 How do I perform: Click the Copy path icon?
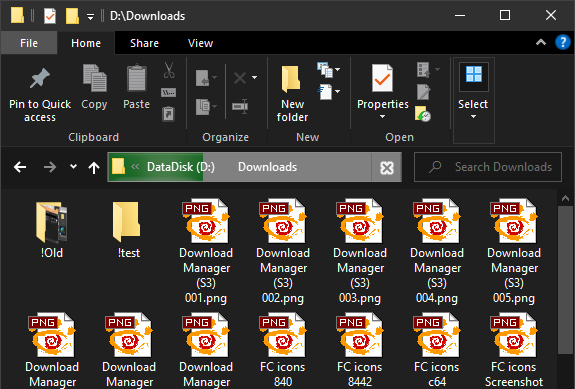tap(168, 92)
